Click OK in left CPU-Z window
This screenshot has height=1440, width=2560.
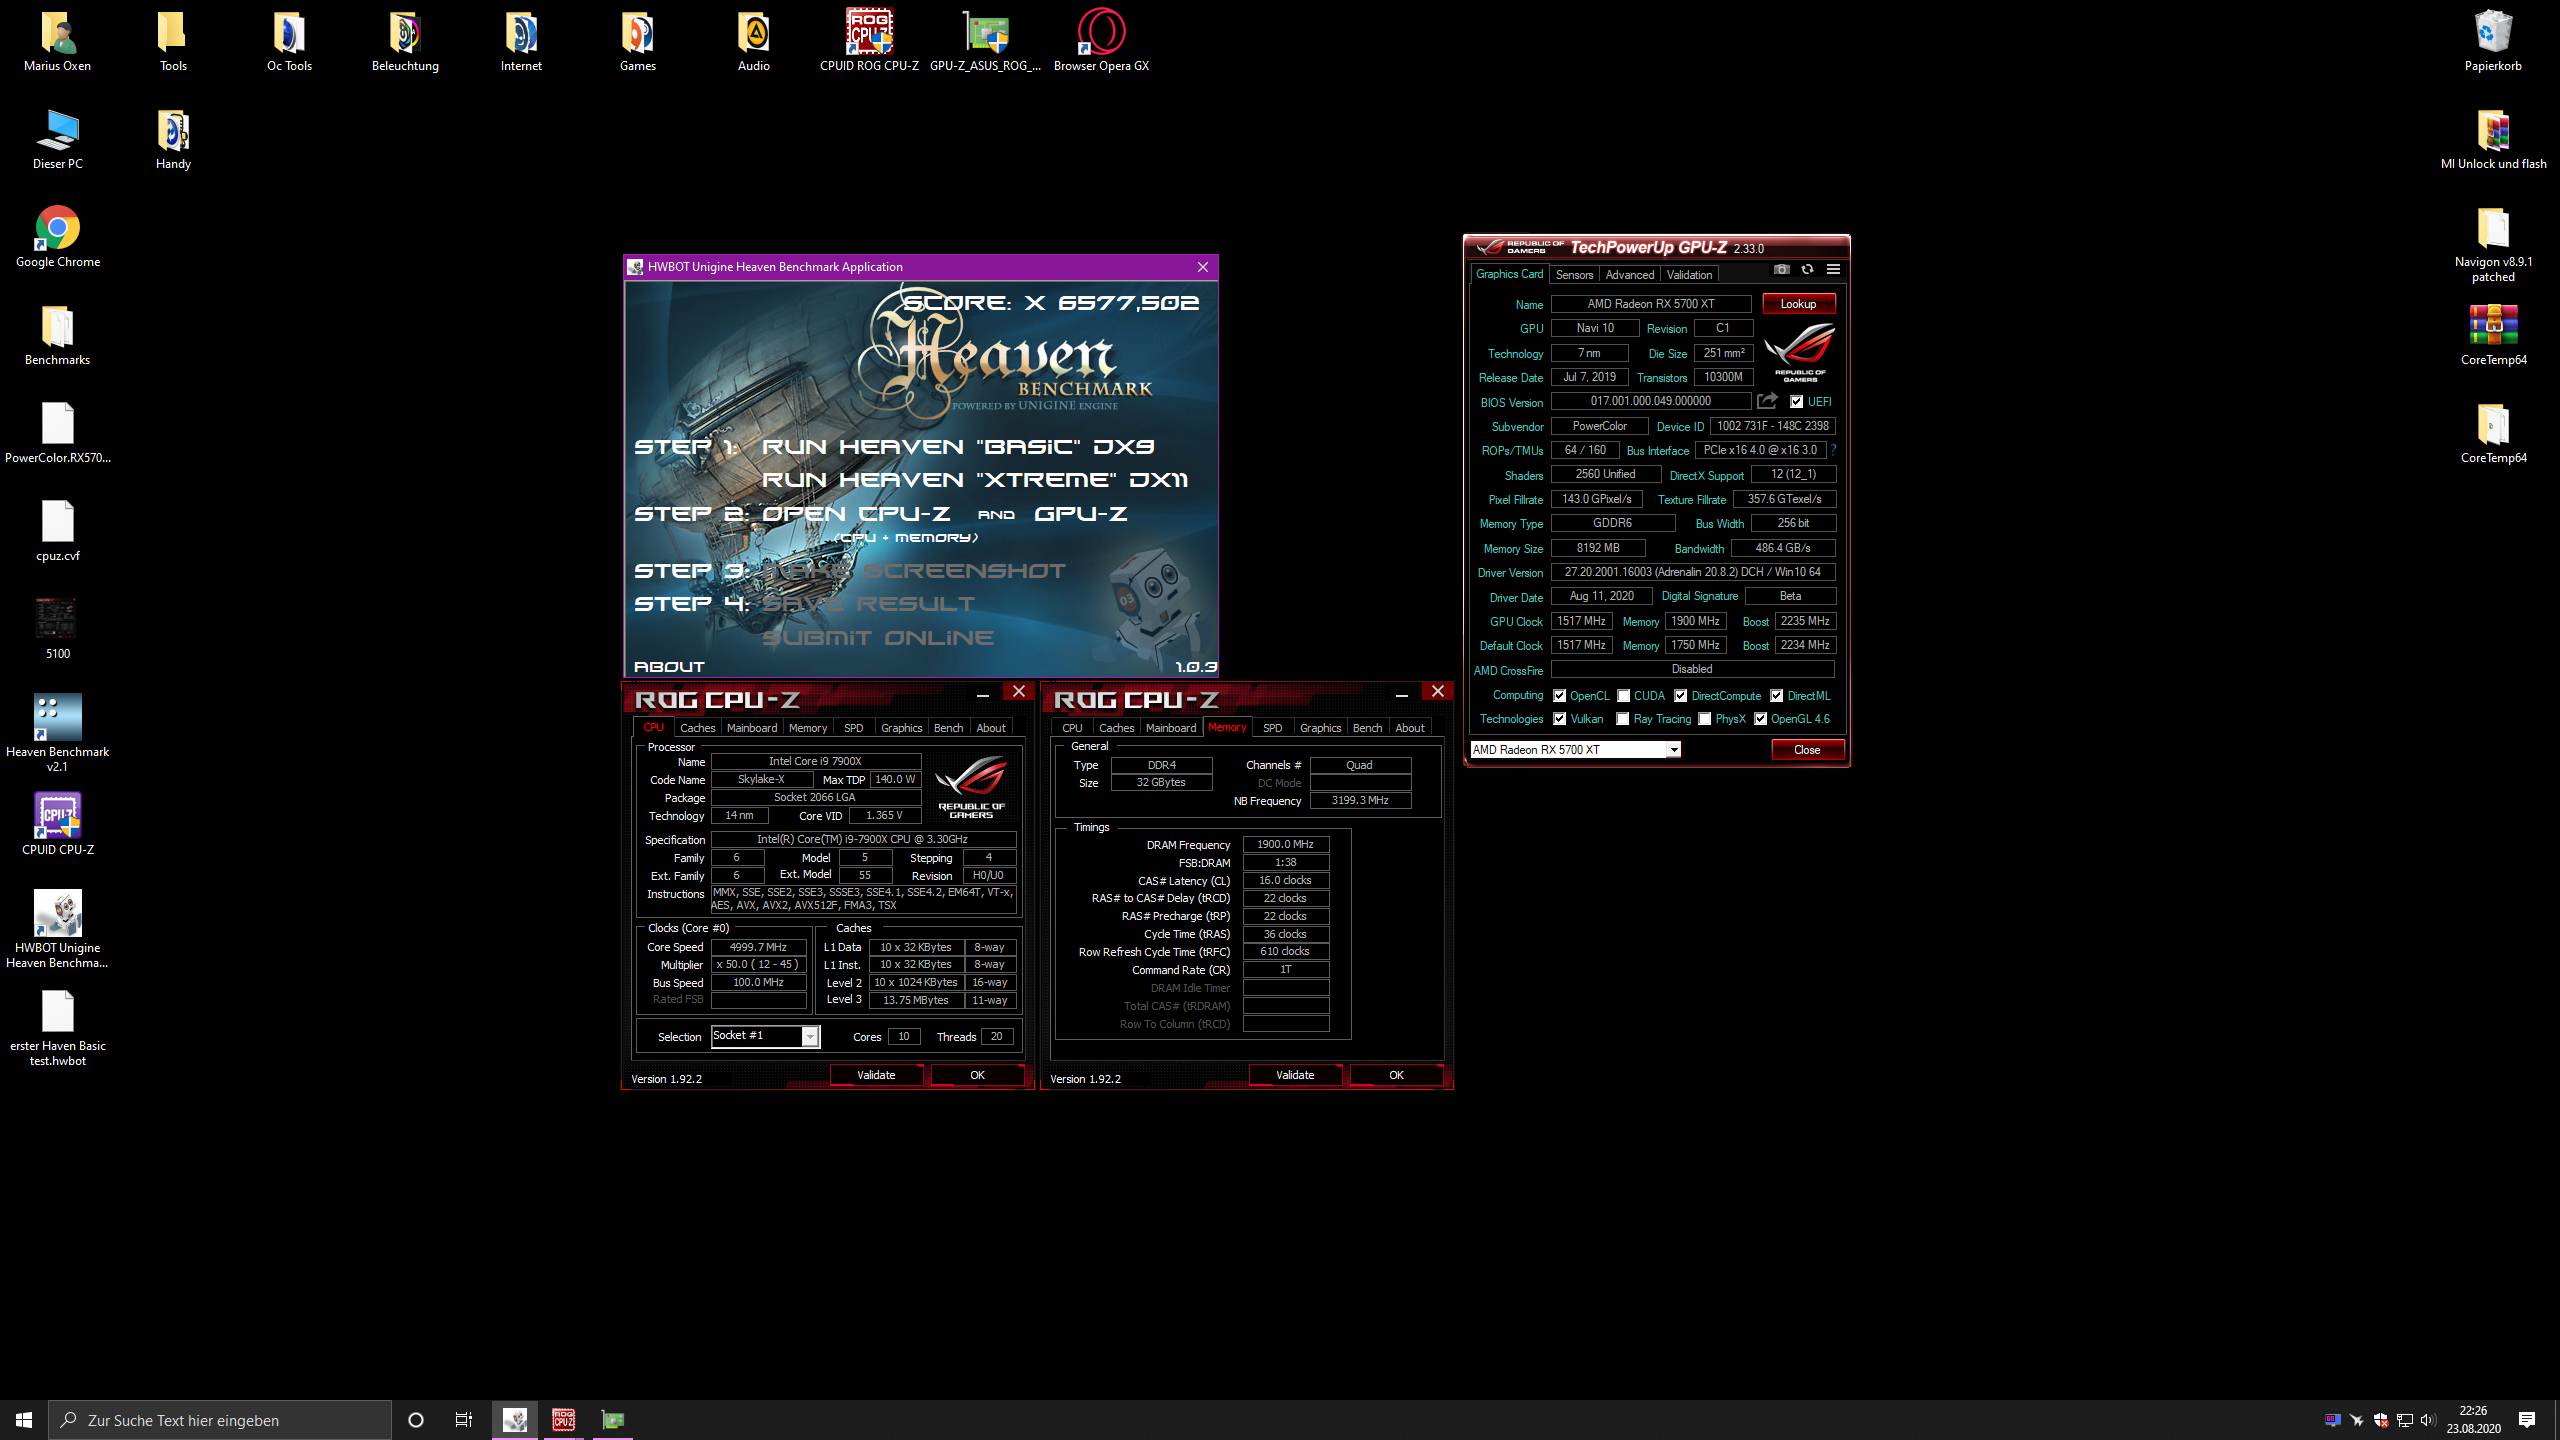977,1075
